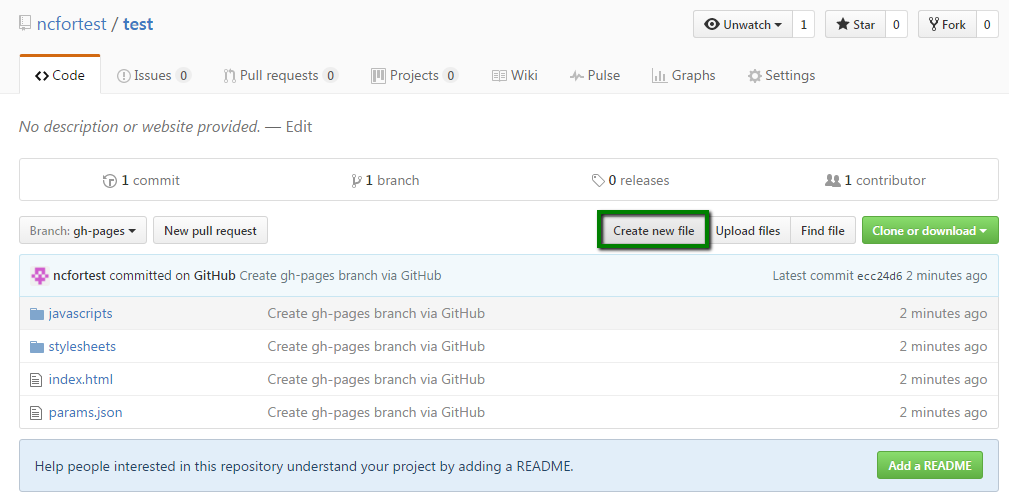Screen dimensions: 1009x498
Task: Click the commit history clock icon
Action: (109, 181)
